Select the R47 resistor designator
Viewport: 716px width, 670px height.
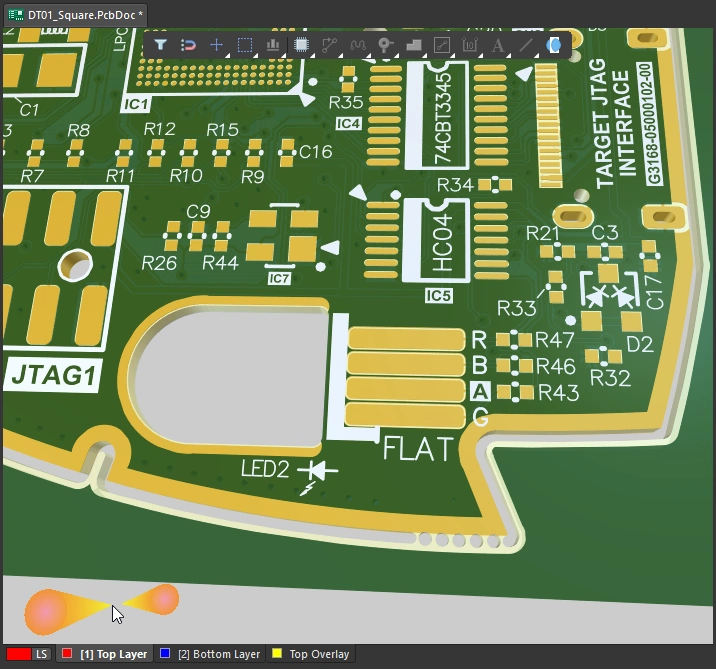pyautogui.click(x=554, y=340)
